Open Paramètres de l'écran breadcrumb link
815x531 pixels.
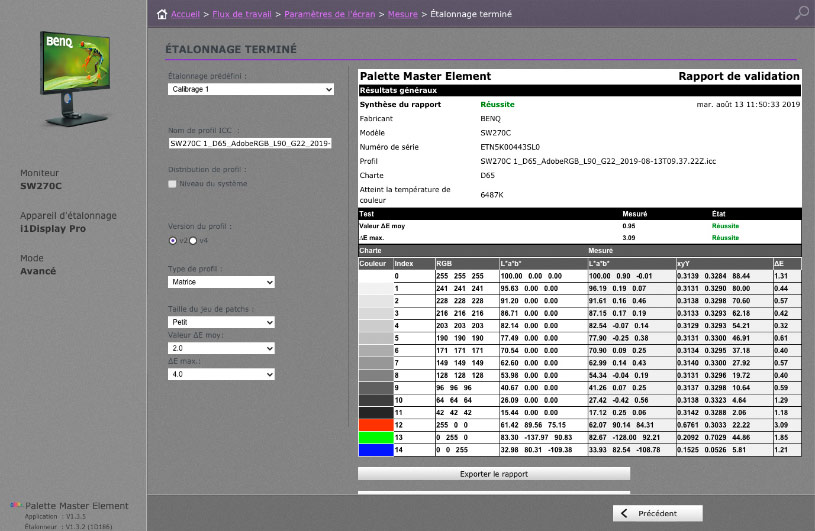[330, 14]
